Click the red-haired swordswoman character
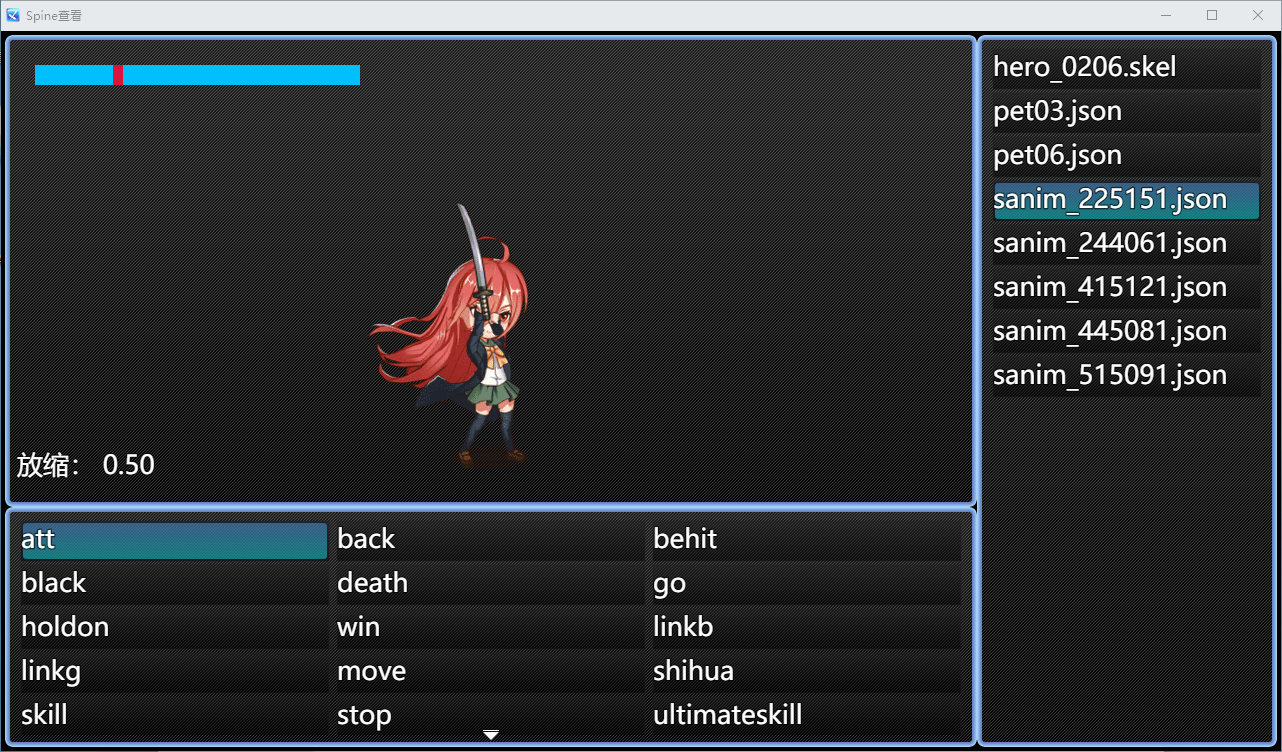Image resolution: width=1282 pixels, height=752 pixels. (451, 336)
